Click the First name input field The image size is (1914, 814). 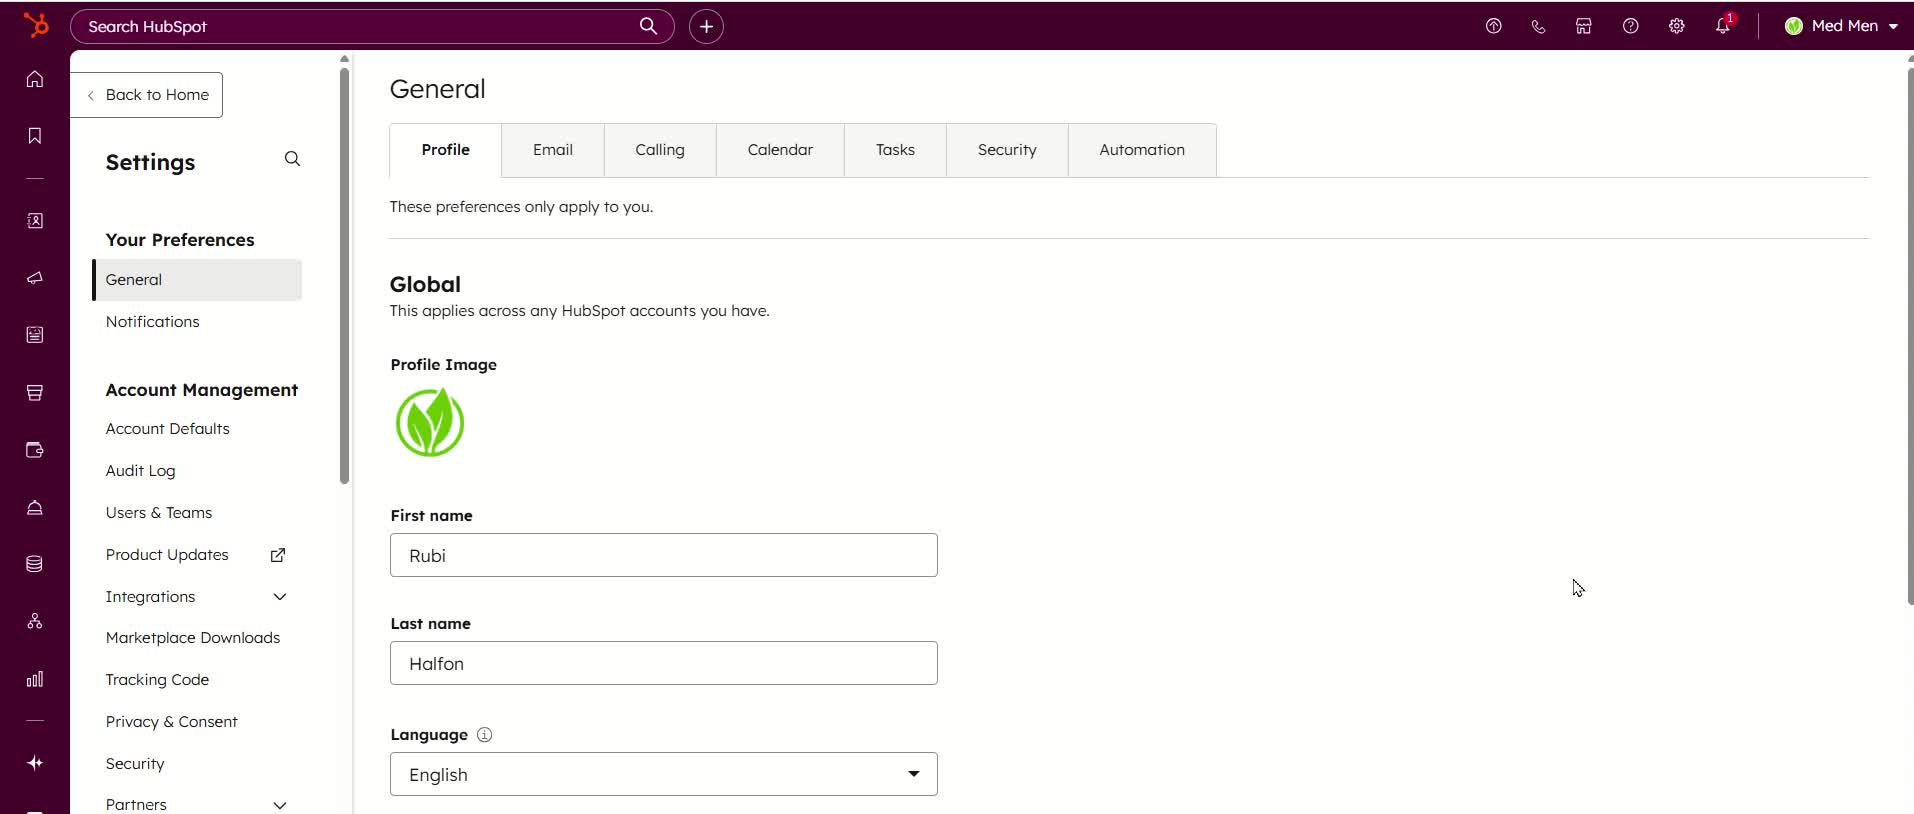[x=663, y=555]
